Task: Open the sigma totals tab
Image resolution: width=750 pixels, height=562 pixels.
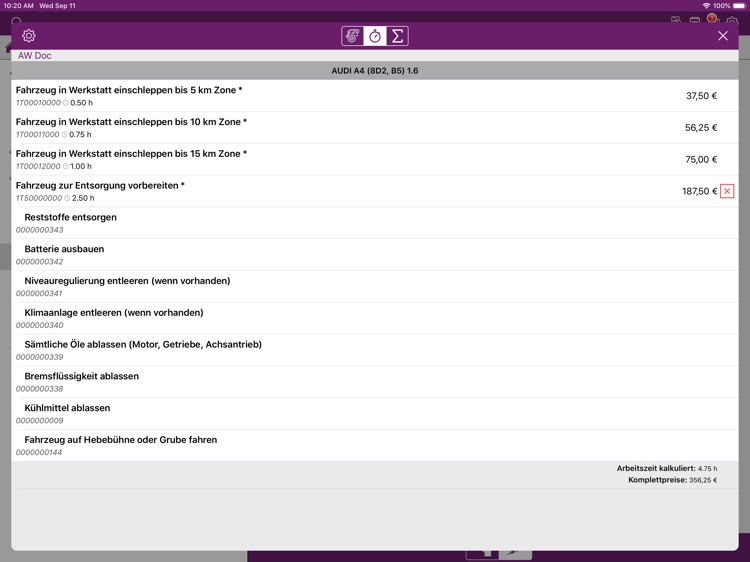Action: (x=397, y=36)
